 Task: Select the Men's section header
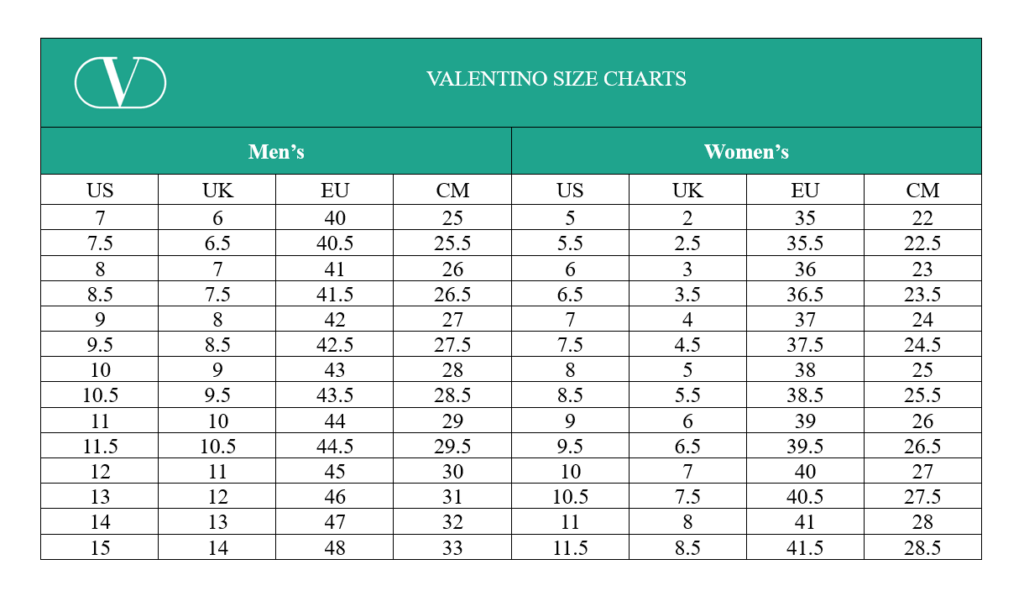[x=276, y=151]
